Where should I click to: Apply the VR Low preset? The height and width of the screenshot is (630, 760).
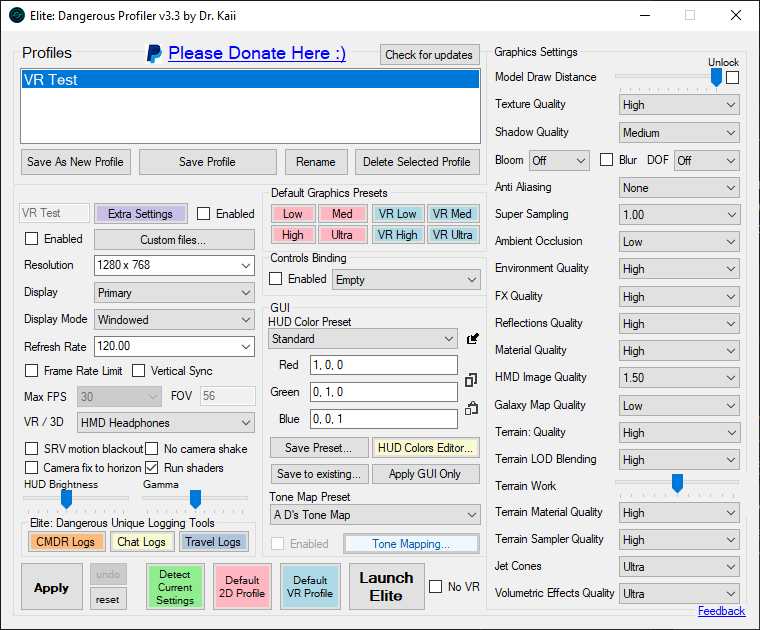[397, 214]
